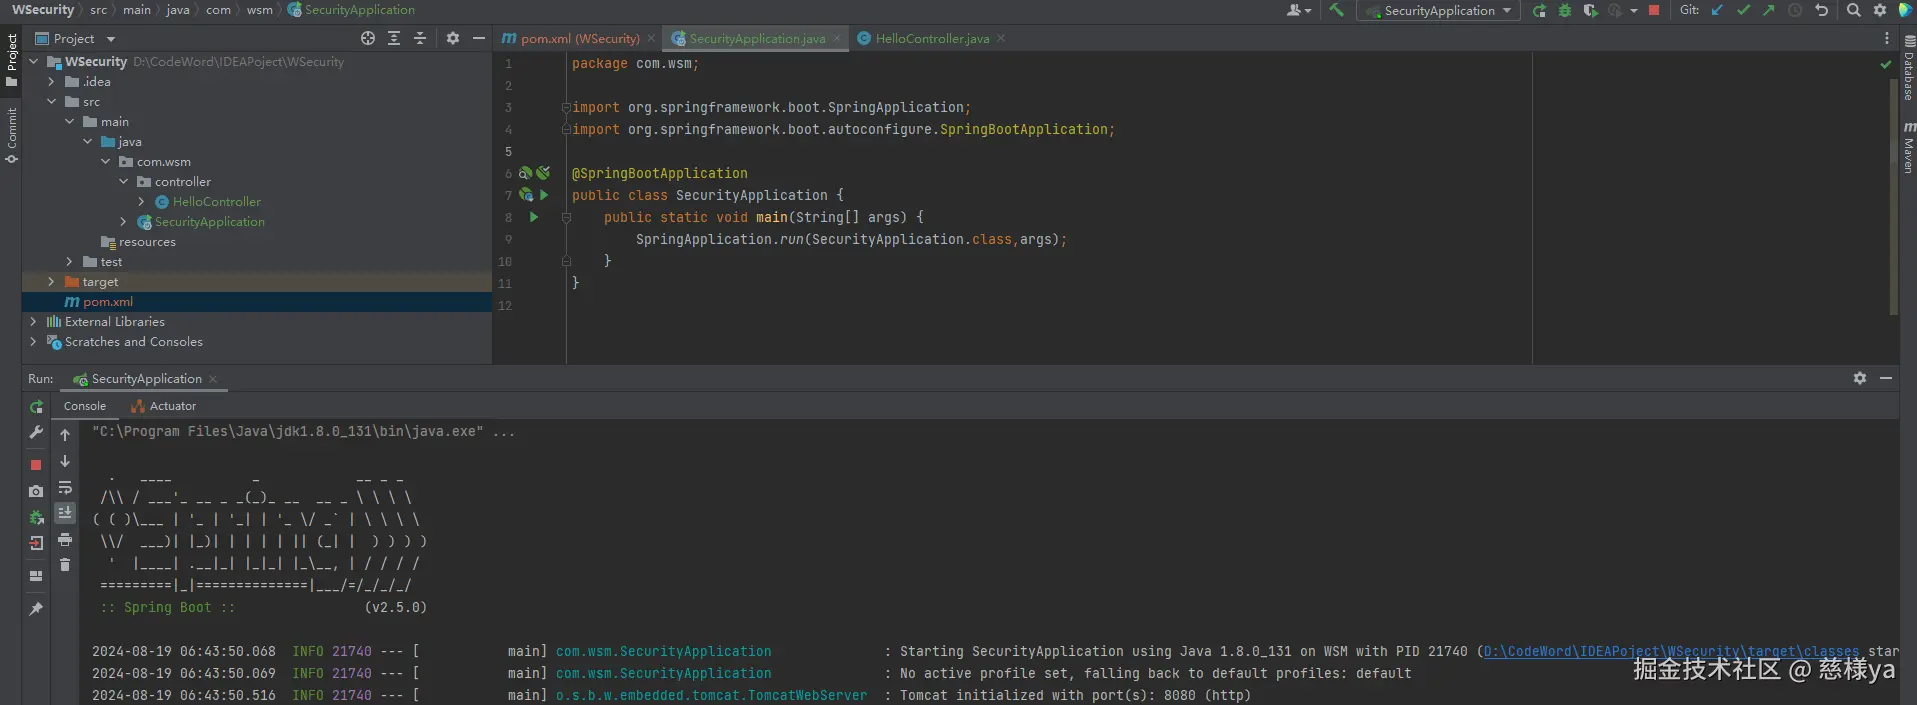The height and width of the screenshot is (705, 1917).
Task: Click the green Debug bug icon in toolbar
Action: click(x=1565, y=10)
